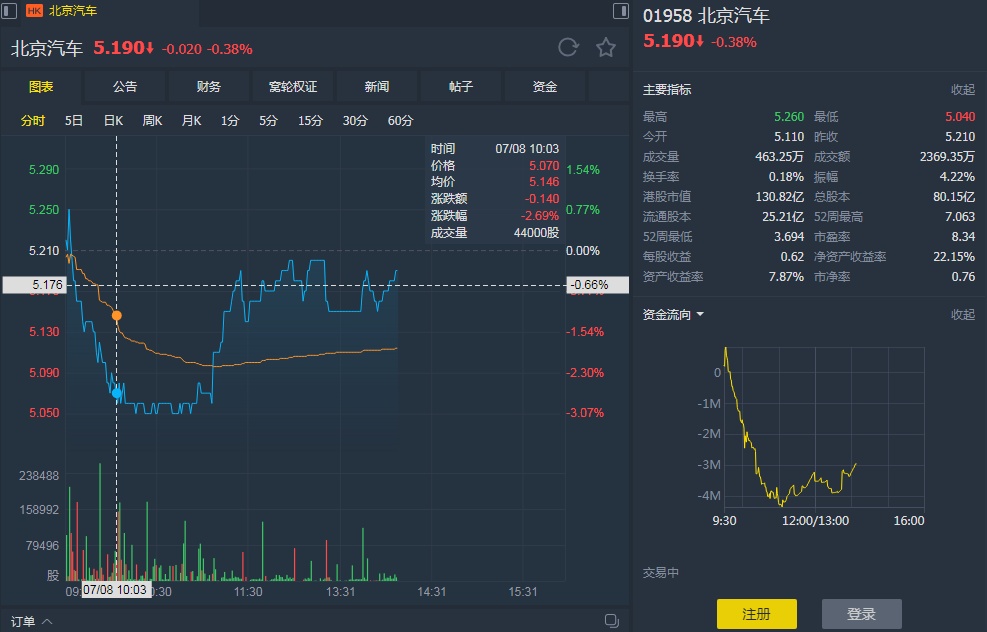This screenshot has width=987, height=632.
Task: Select the 30分 interval
Action: click(355, 120)
